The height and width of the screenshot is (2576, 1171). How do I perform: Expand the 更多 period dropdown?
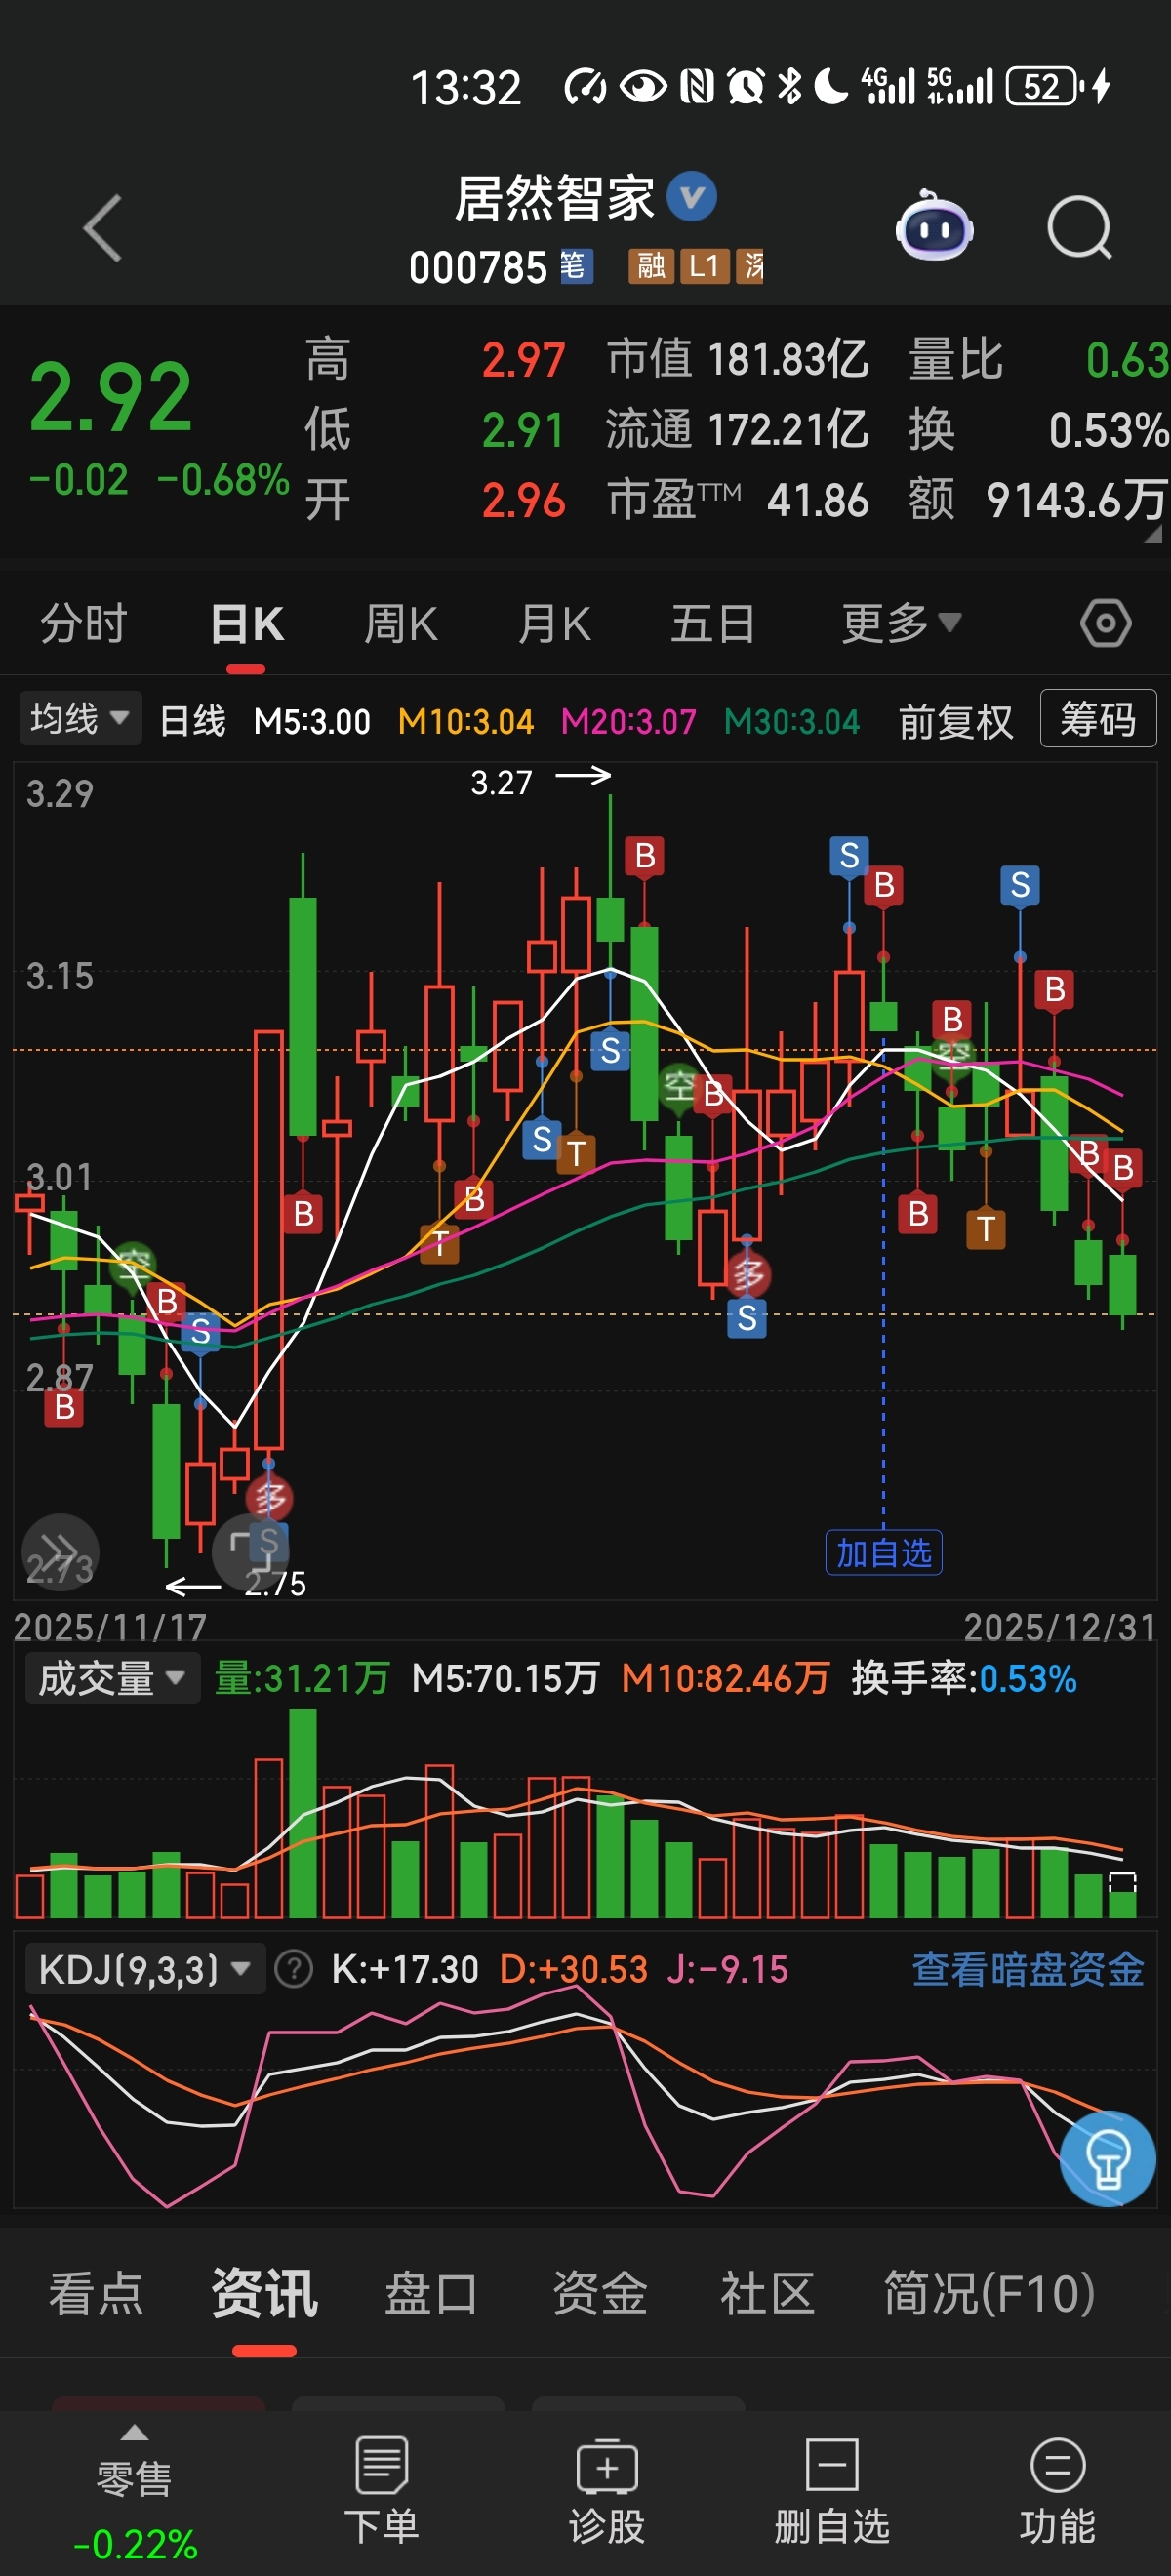click(901, 623)
